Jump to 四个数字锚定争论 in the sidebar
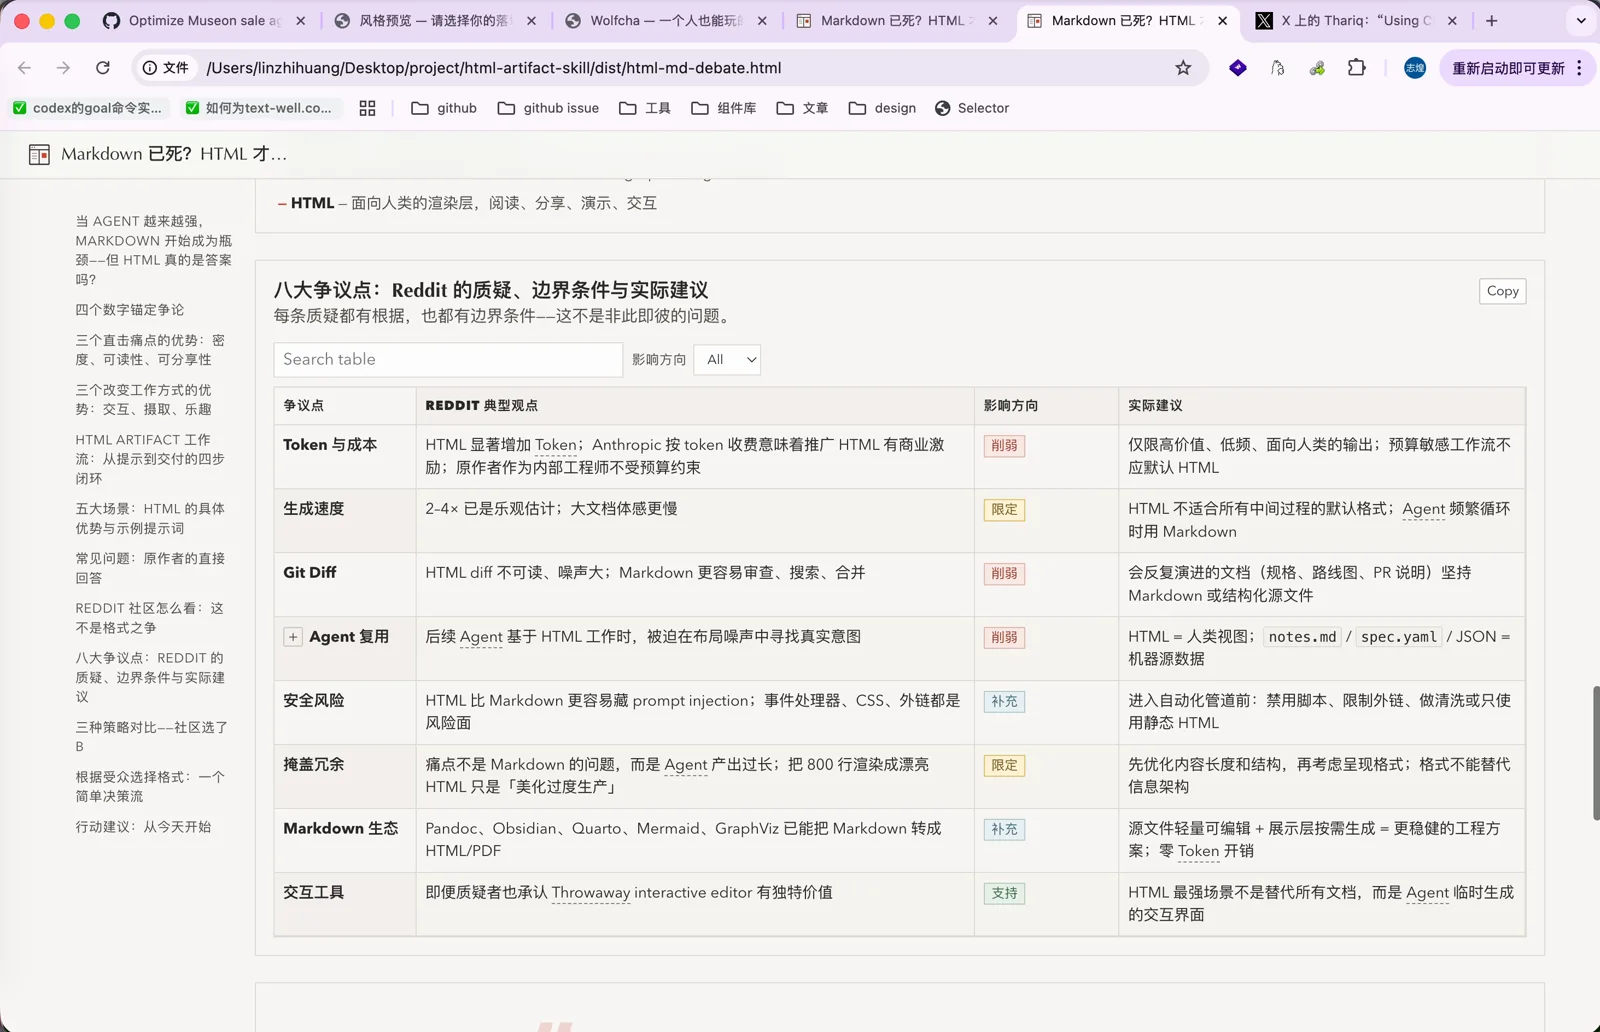Viewport: 1600px width, 1032px height. [x=130, y=310]
